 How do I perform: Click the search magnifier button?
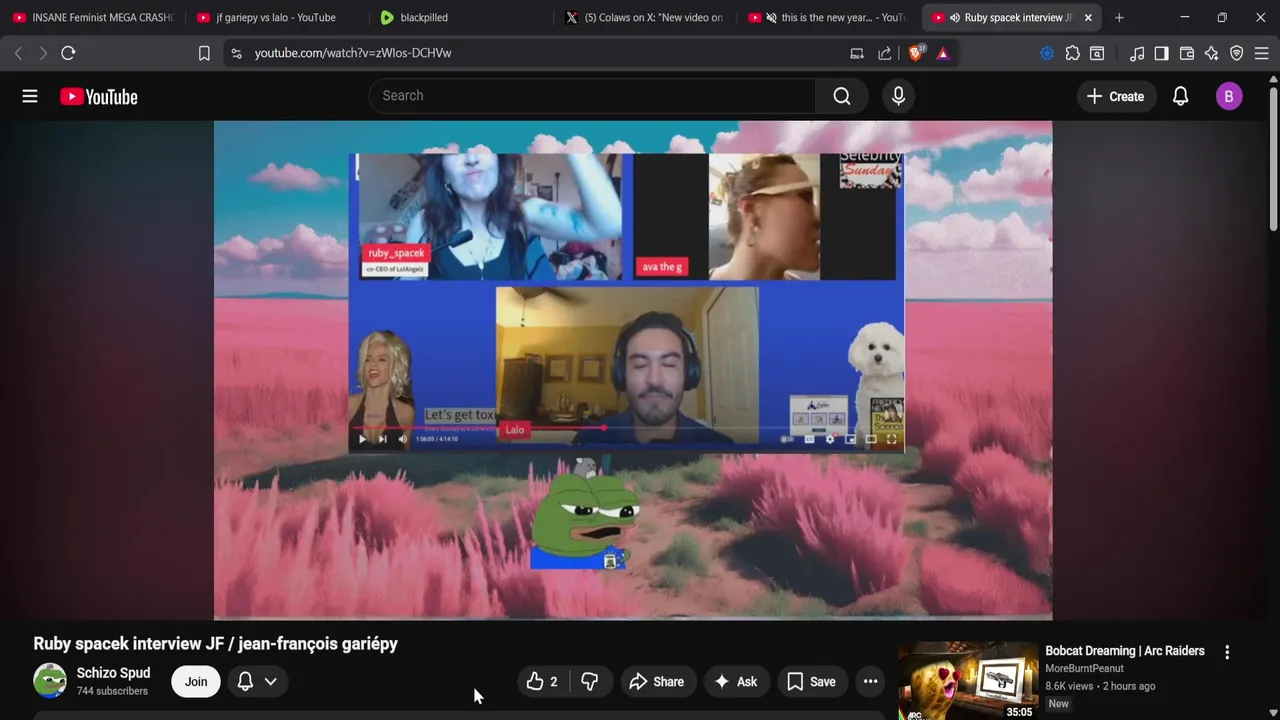pos(842,96)
